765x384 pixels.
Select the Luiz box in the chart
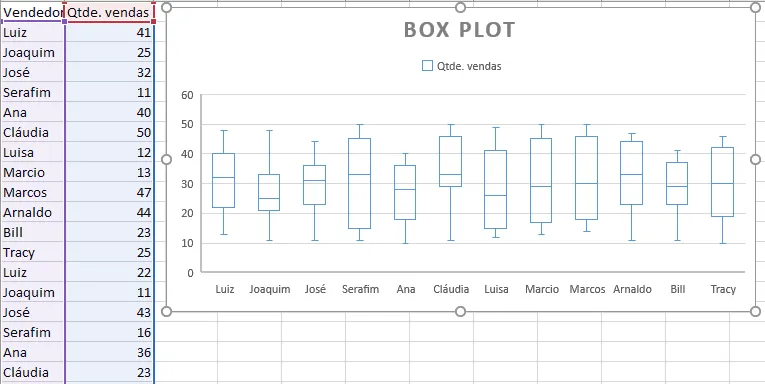[x=223, y=181]
